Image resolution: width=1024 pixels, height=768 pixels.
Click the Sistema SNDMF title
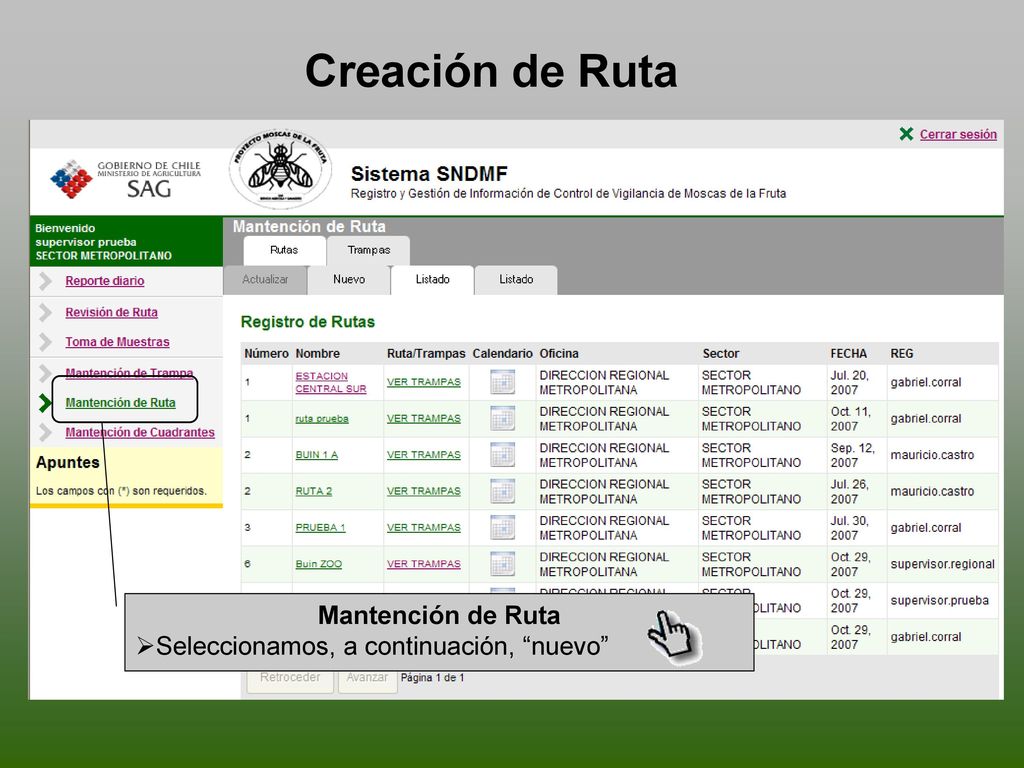click(429, 174)
